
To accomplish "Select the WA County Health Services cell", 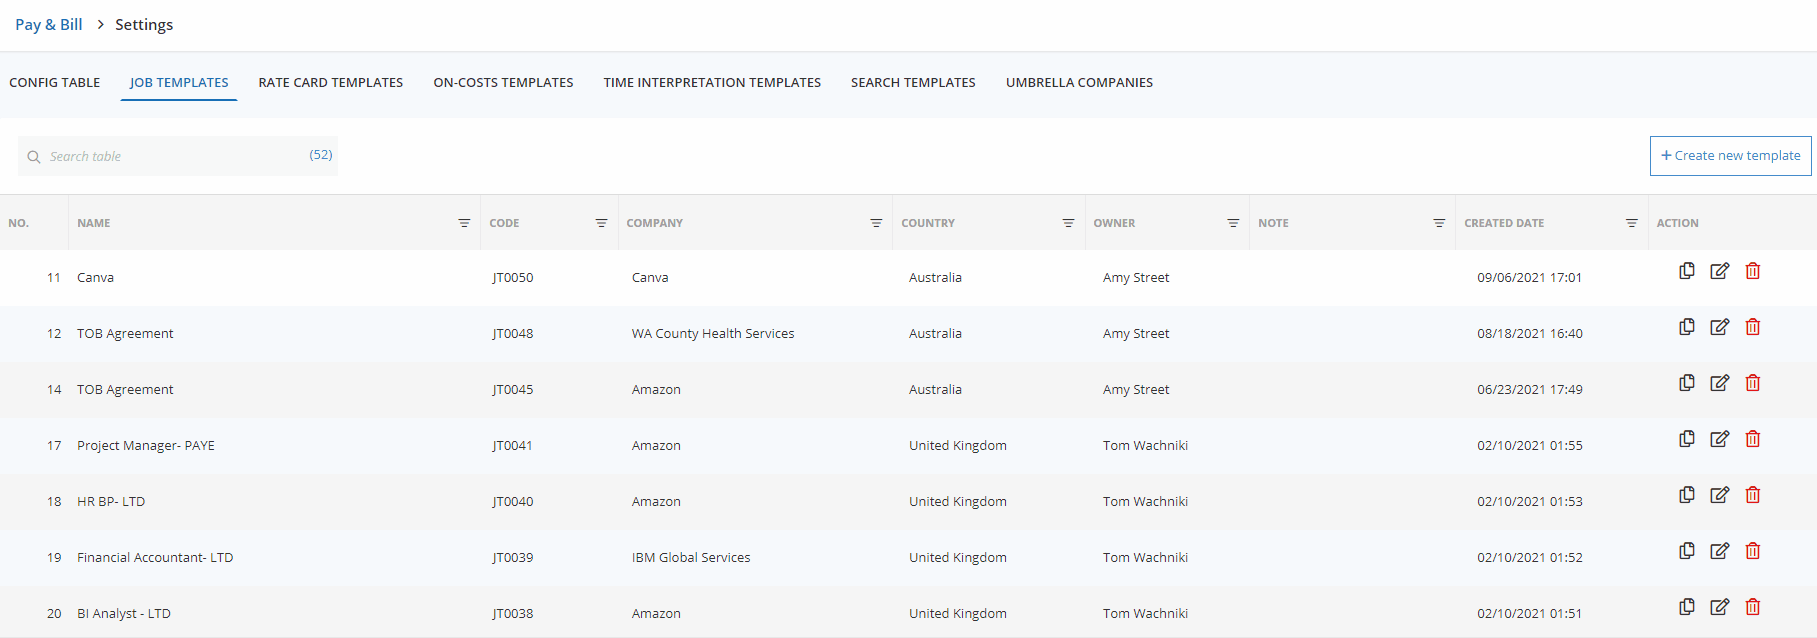I will [713, 334].
